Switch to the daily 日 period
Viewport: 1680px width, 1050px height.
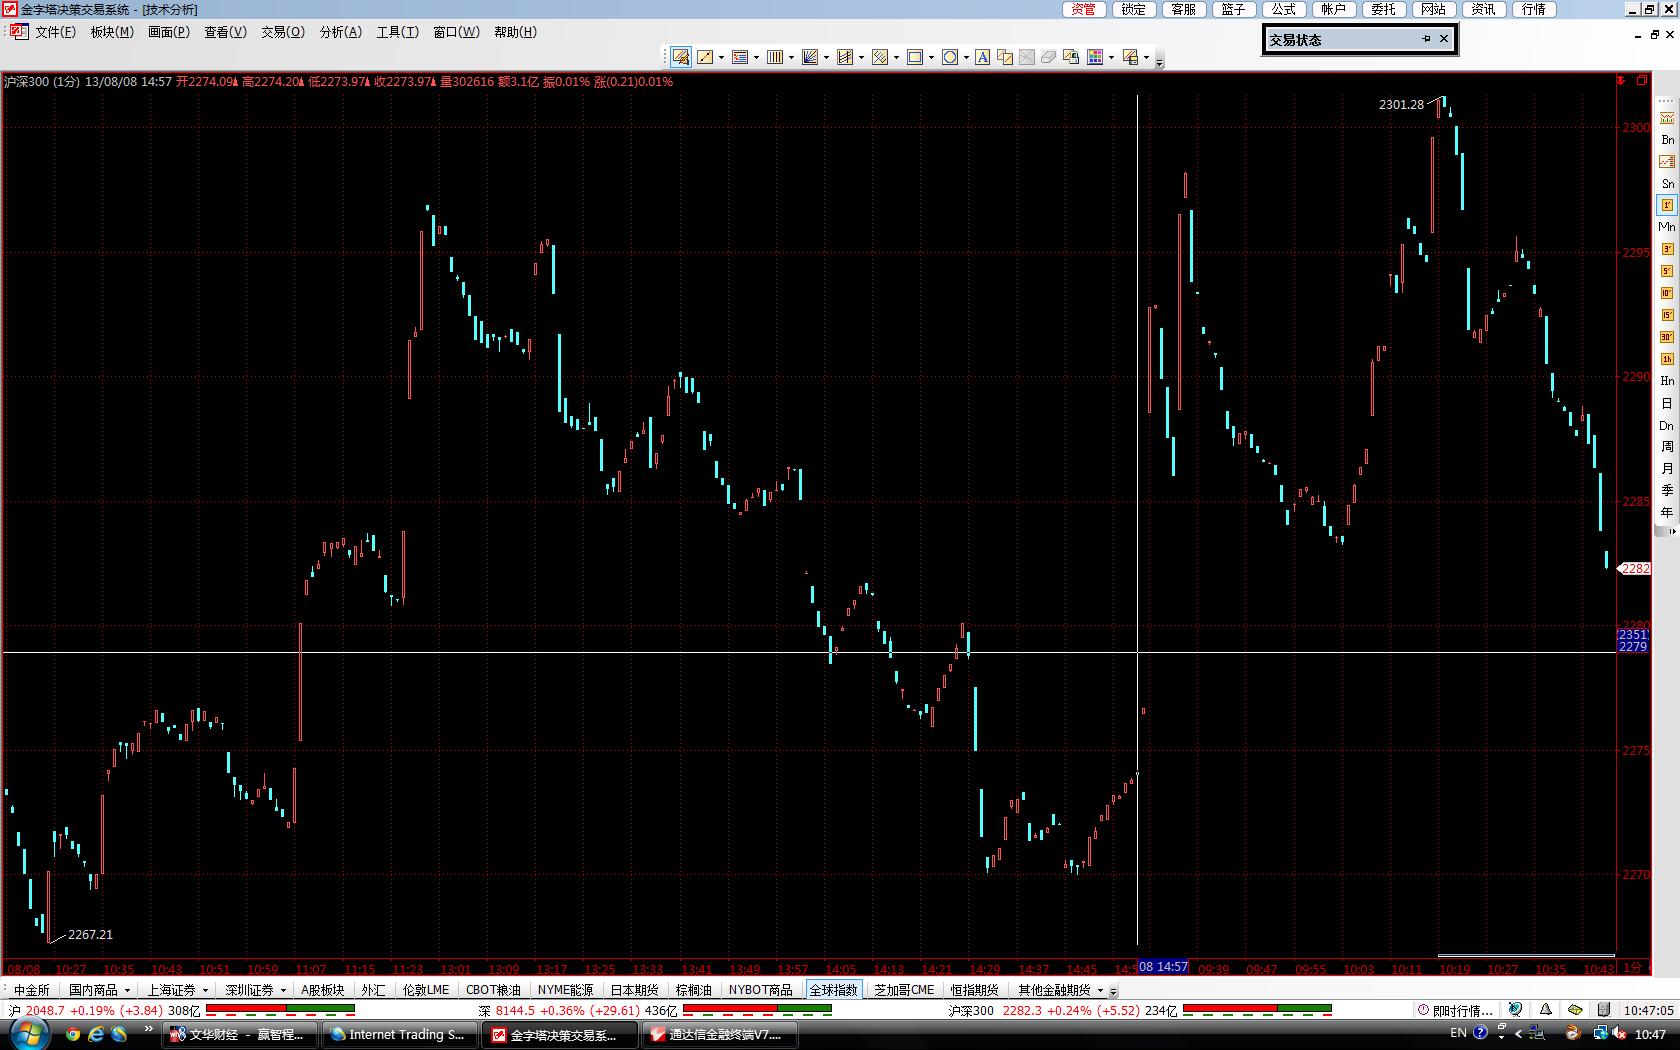coord(1667,403)
